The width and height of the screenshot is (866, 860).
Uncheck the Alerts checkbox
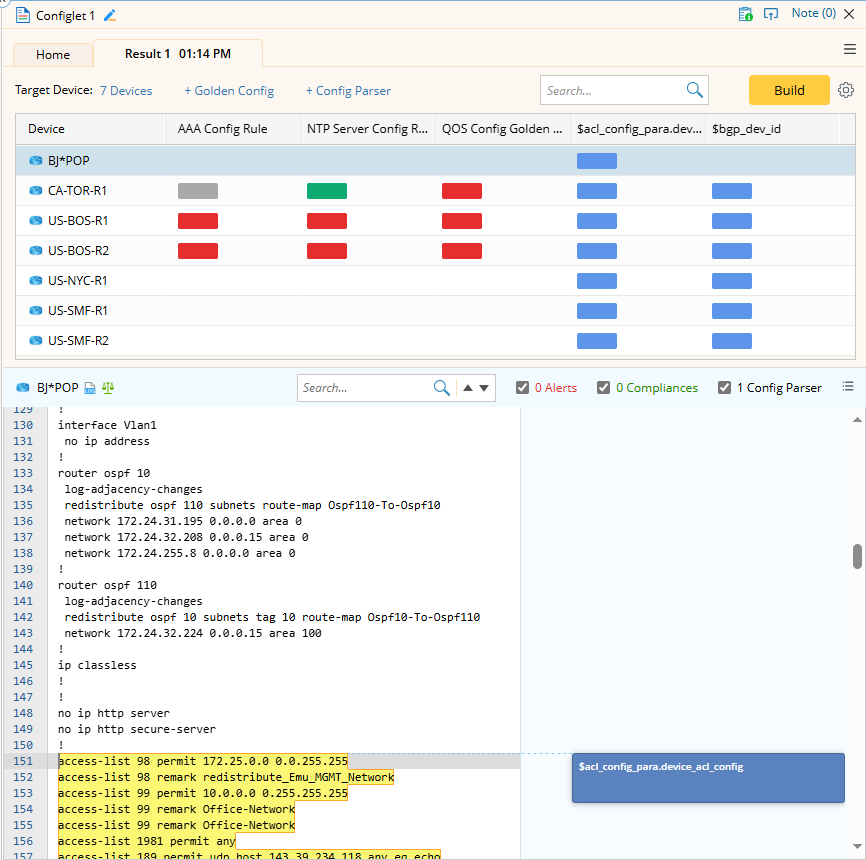coord(523,388)
